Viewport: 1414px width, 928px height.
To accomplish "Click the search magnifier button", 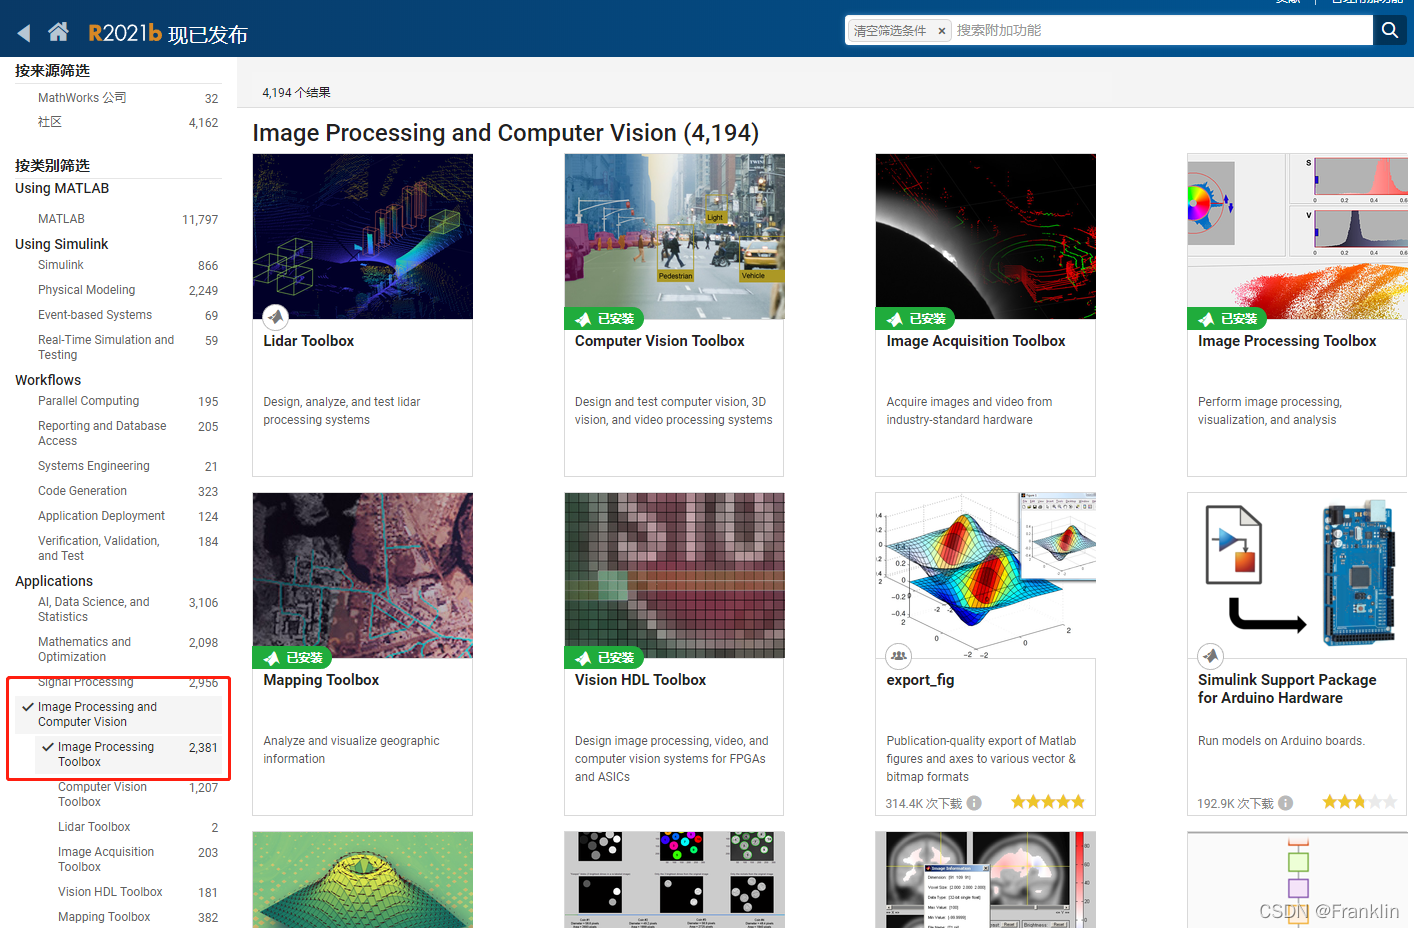I will 1390,30.
